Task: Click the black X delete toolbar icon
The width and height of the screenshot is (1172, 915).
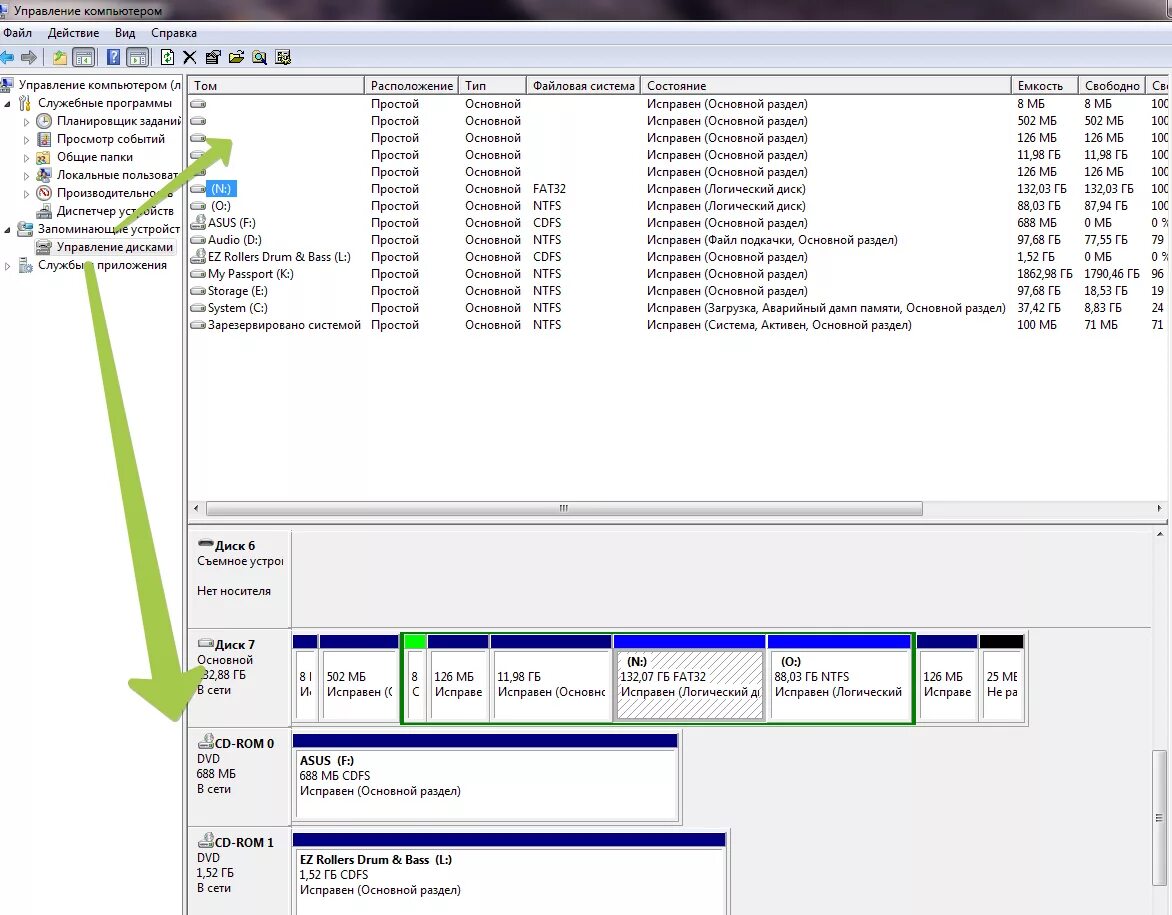Action: coord(190,57)
